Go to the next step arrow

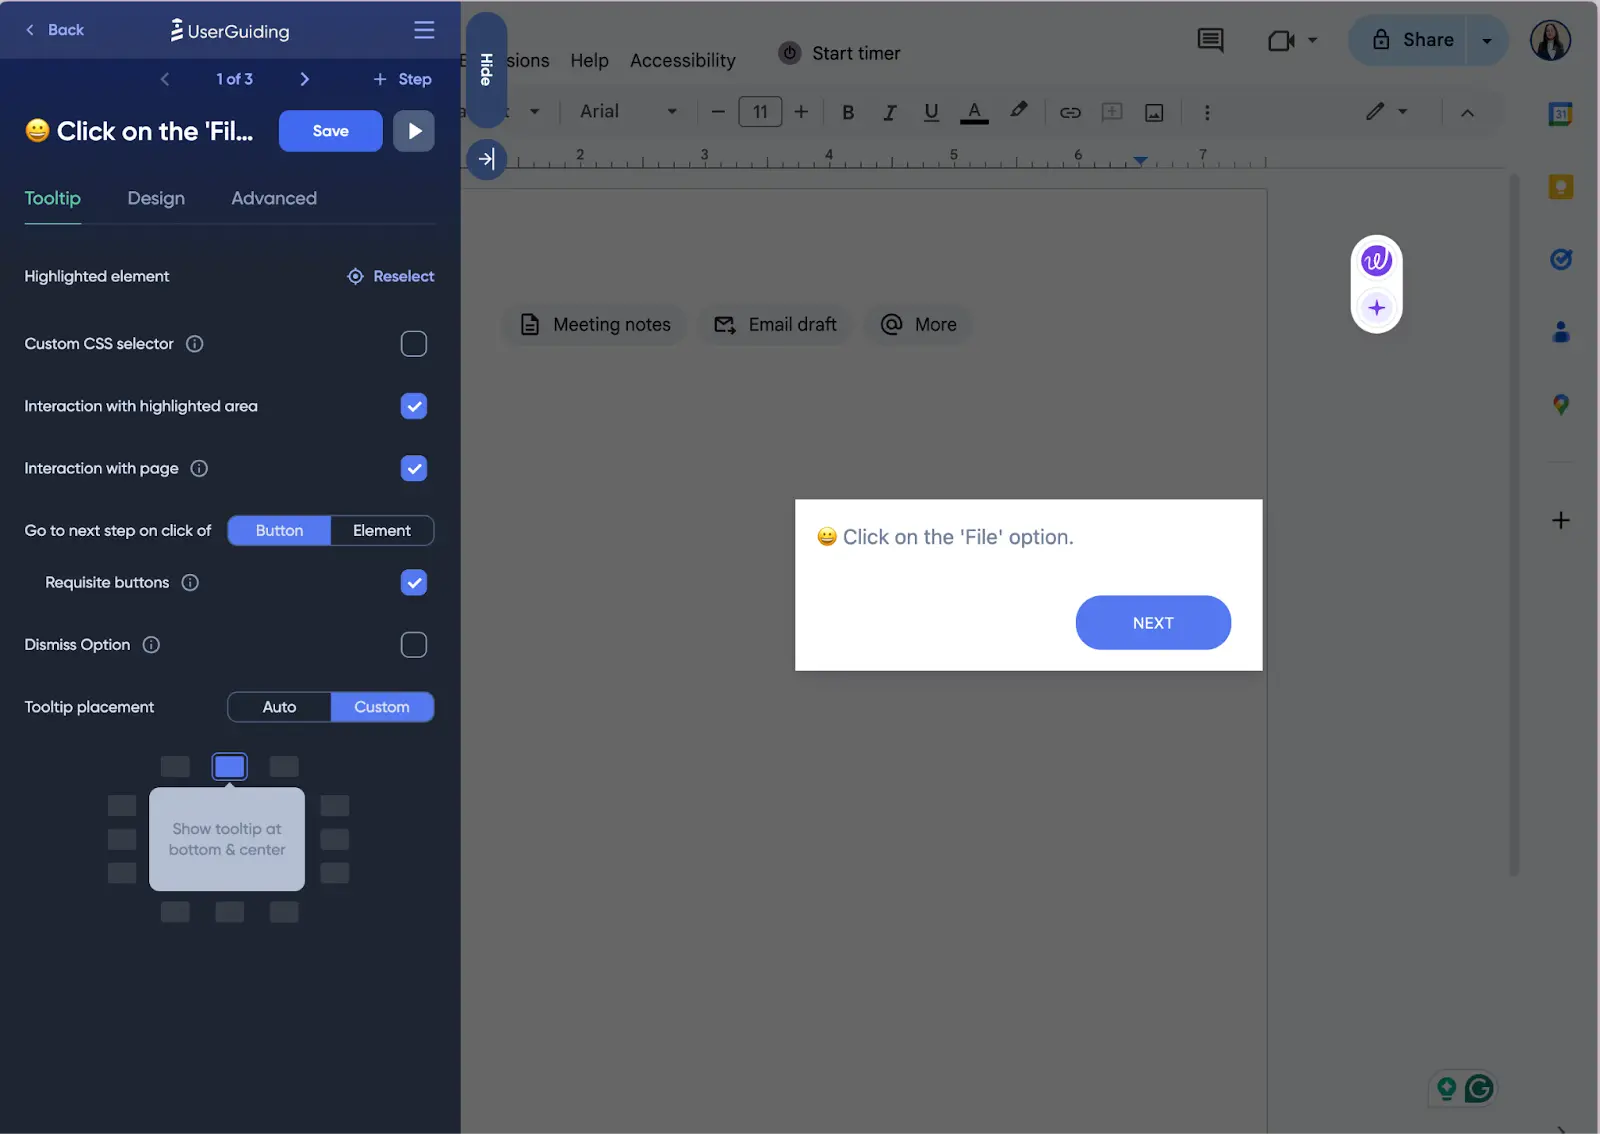pos(305,79)
